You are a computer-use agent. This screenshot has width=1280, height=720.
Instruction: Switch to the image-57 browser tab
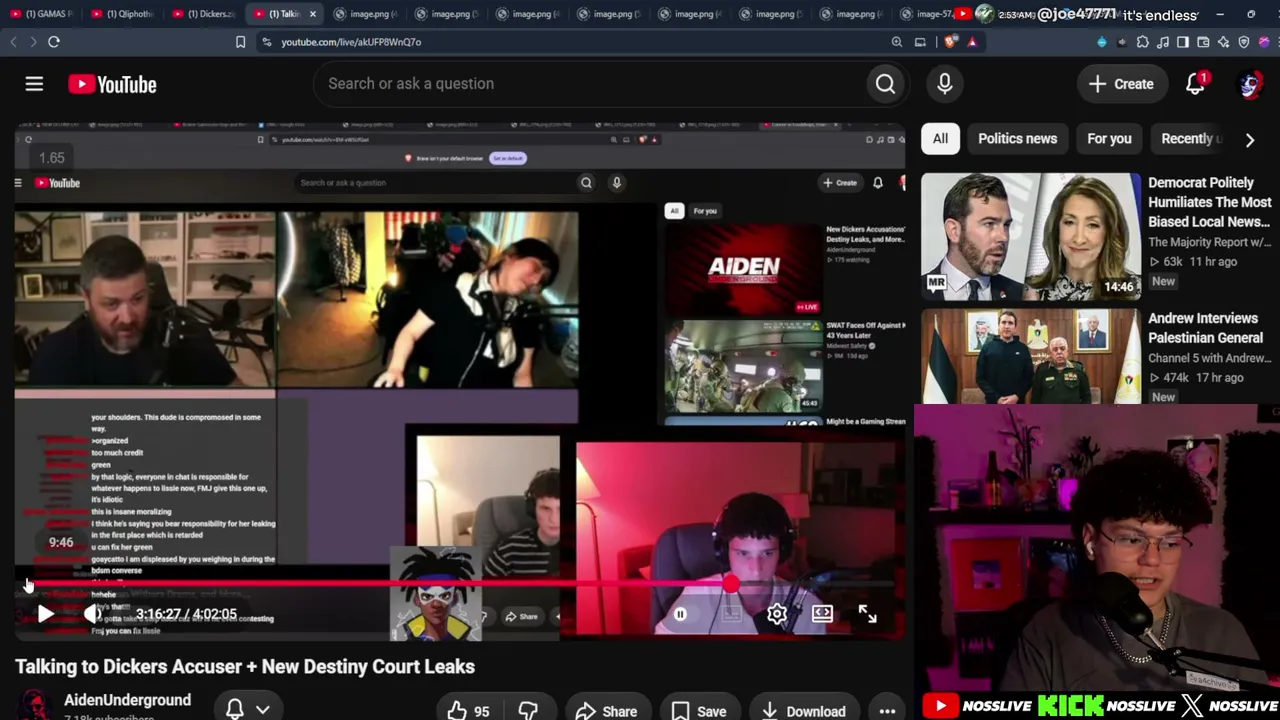click(926, 14)
